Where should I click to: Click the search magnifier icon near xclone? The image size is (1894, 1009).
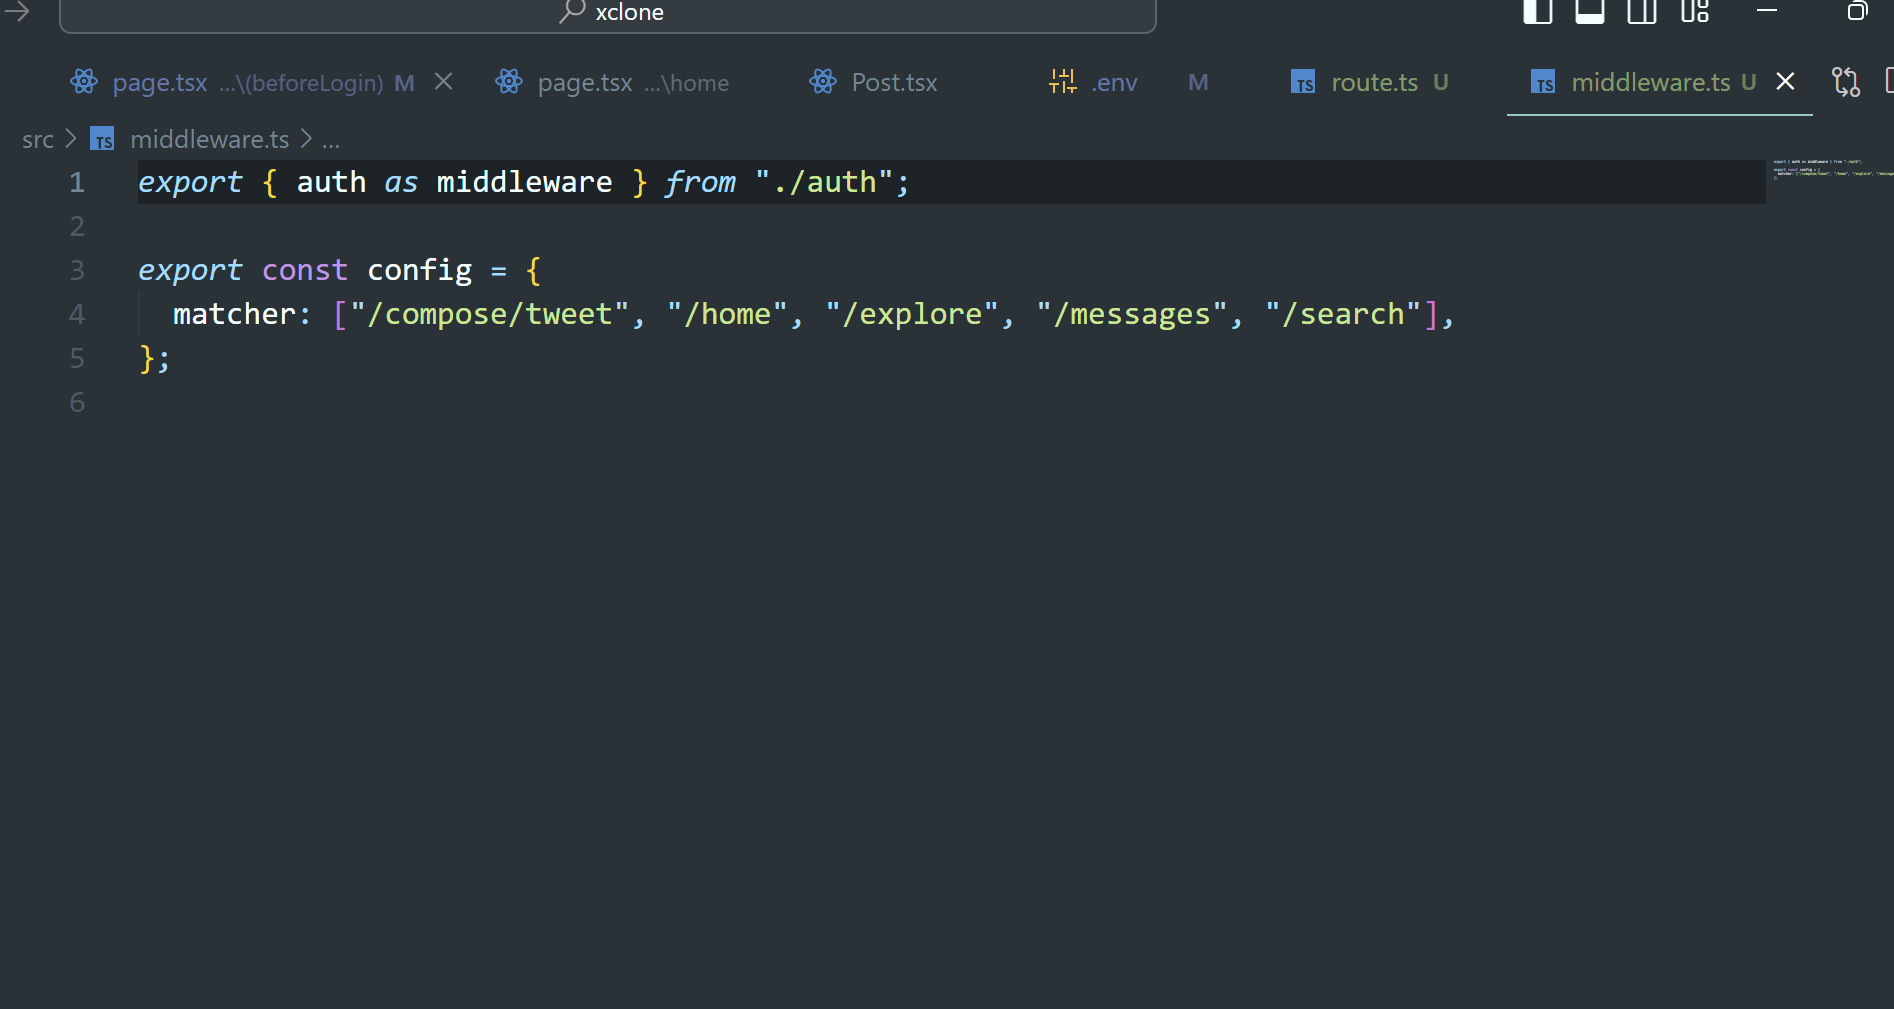[x=572, y=11]
